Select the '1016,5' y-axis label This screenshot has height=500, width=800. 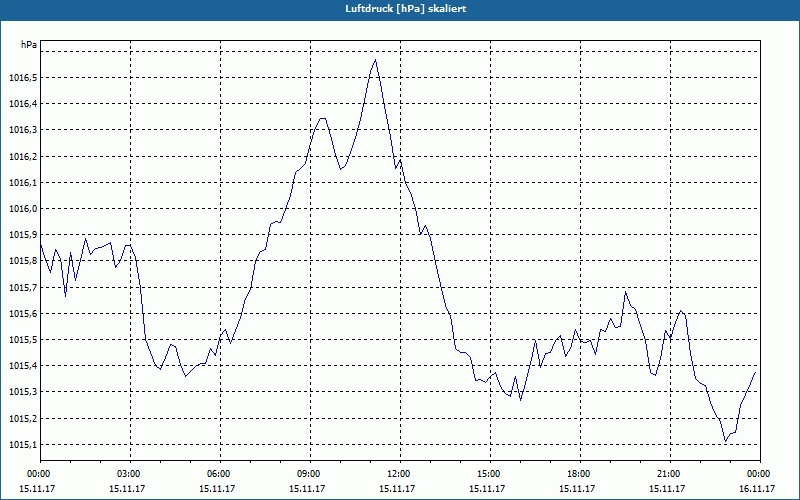tap(23, 78)
